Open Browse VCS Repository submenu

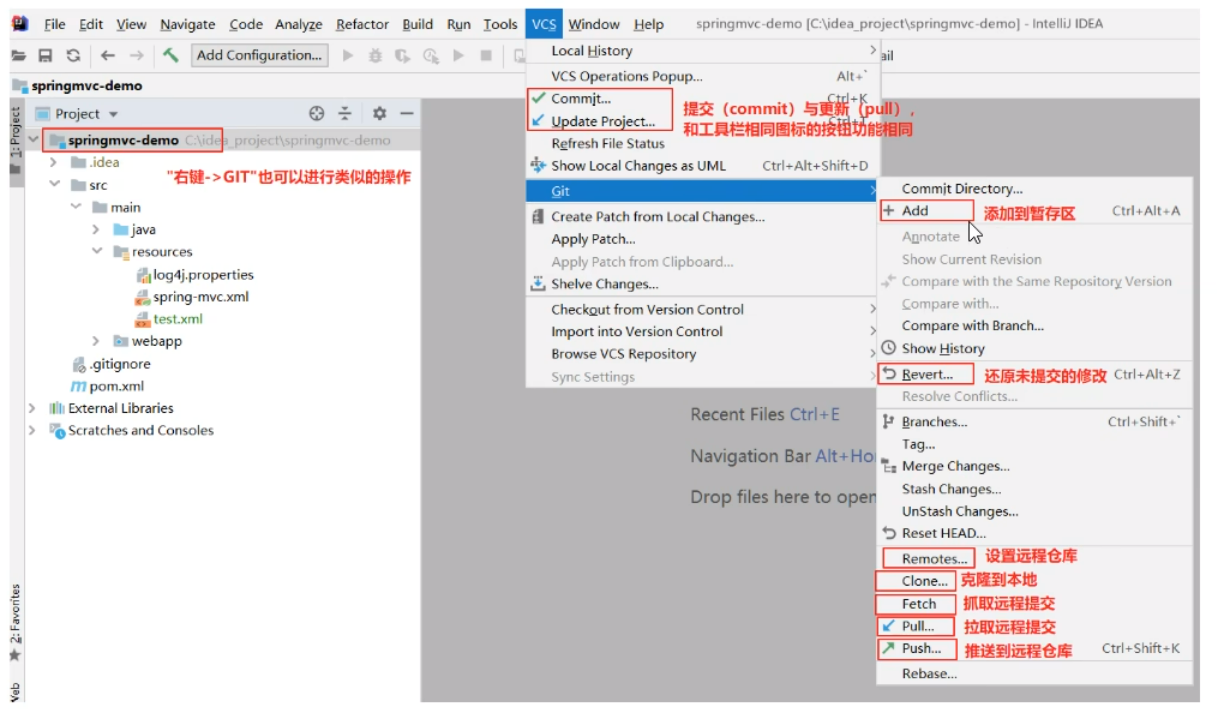tap(702, 354)
